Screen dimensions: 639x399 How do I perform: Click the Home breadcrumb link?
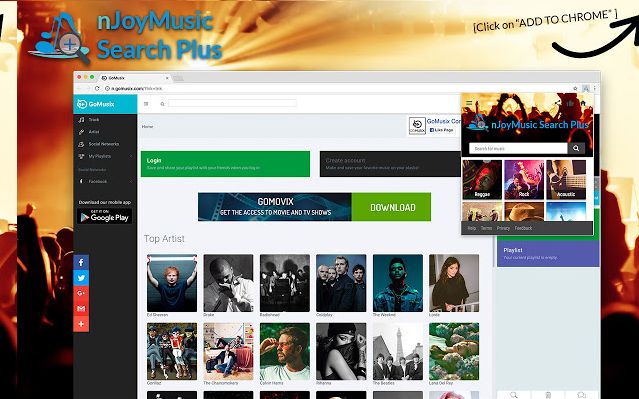(x=148, y=127)
